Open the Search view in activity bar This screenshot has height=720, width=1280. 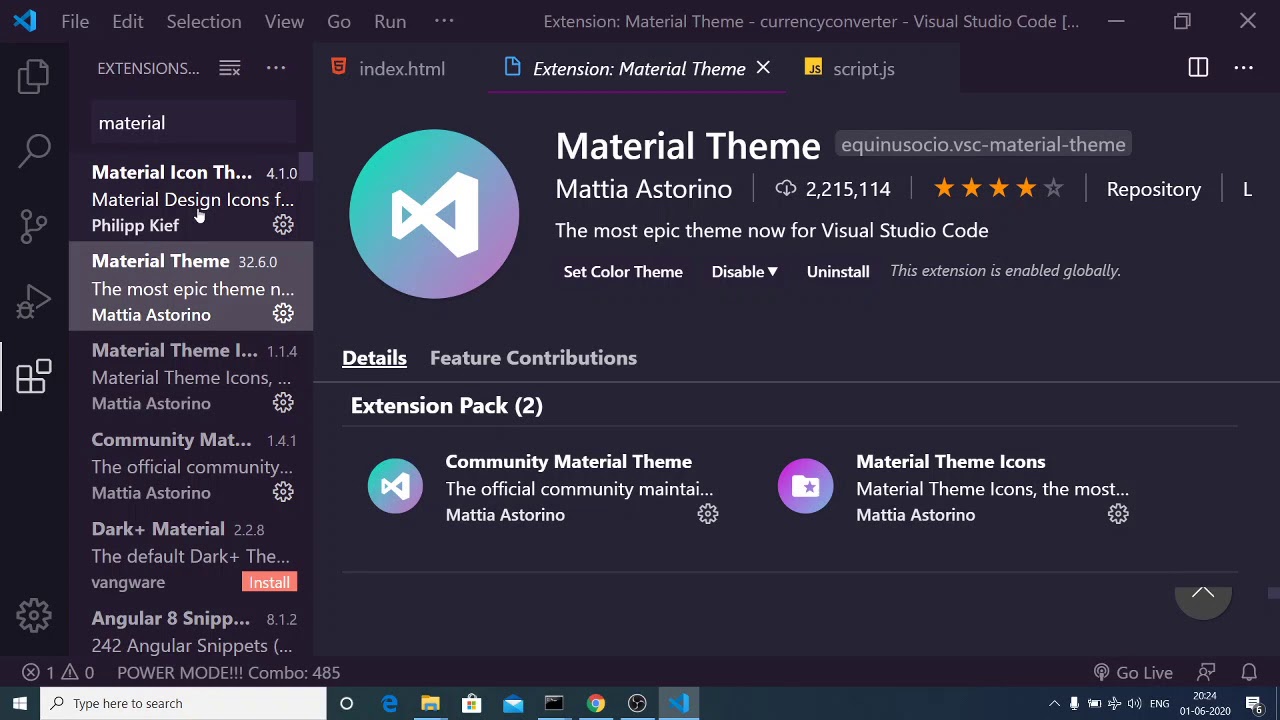tap(34, 151)
